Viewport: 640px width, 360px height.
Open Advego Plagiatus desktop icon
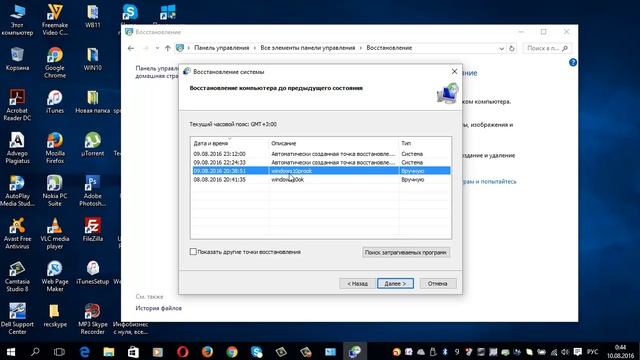click(x=17, y=148)
